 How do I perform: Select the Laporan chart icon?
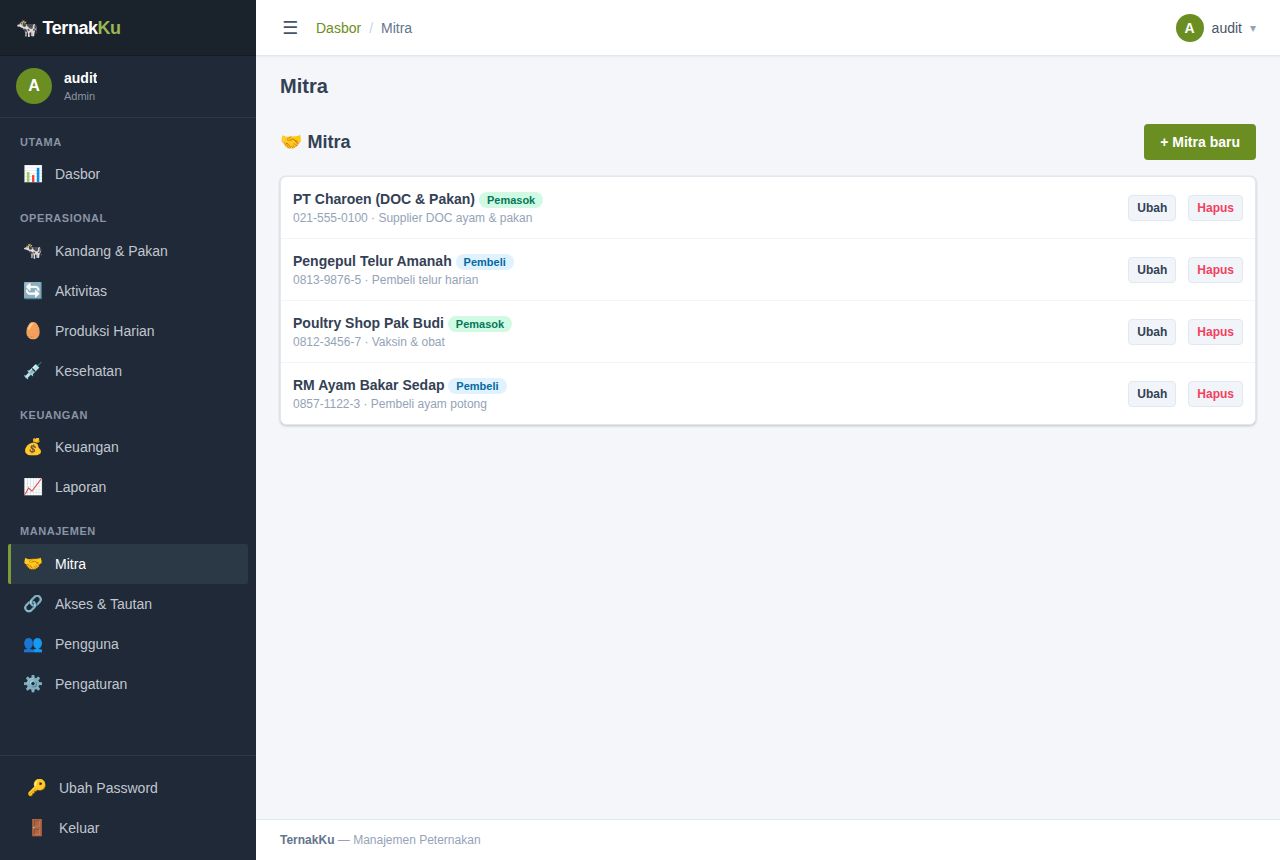pyautogui.click(x=33, y=487)
